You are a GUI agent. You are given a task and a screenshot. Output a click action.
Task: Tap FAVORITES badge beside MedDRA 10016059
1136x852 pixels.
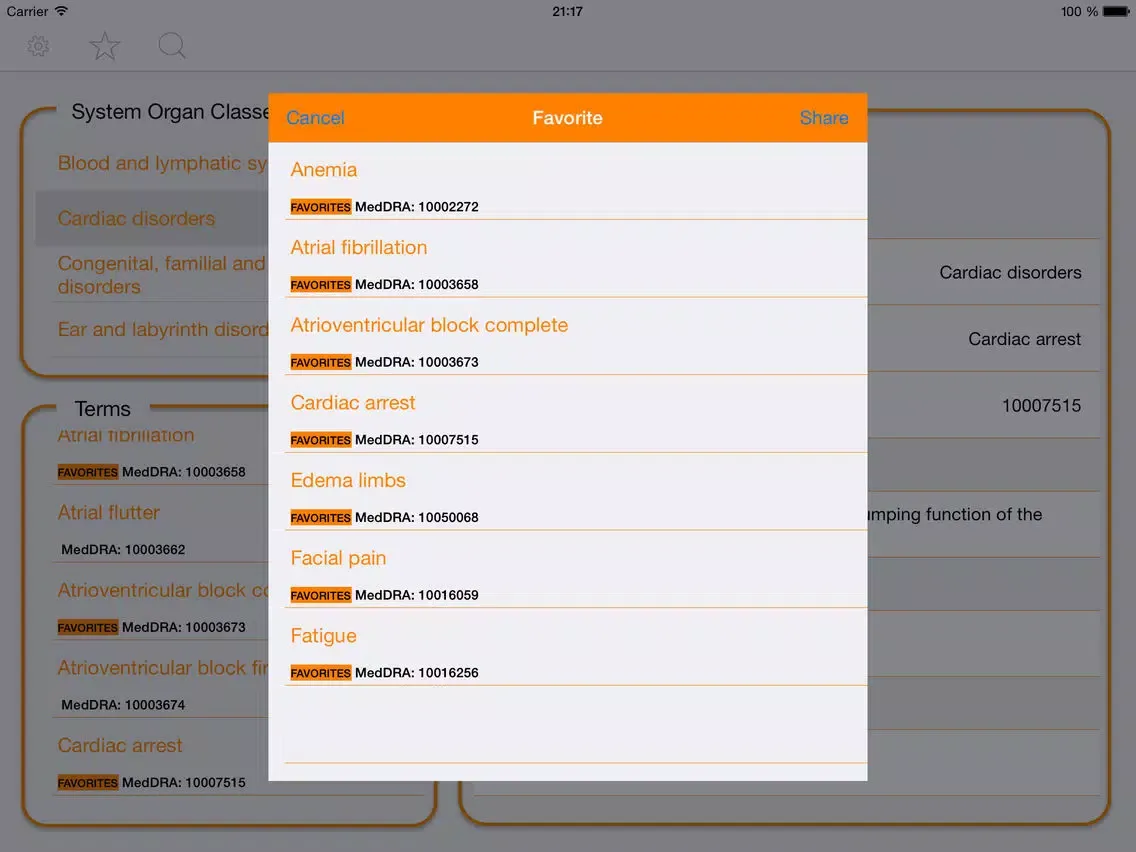click(x=320, y=595)
